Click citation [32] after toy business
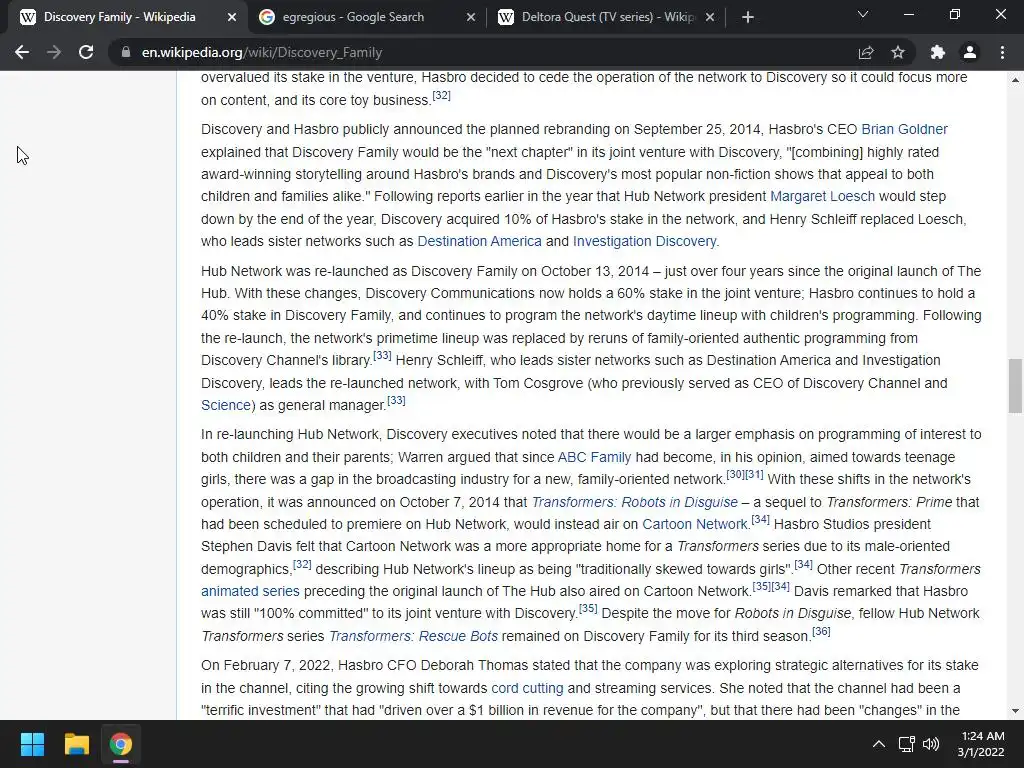1024x768 pixels. pyautogui.click(x=441, y=95)
